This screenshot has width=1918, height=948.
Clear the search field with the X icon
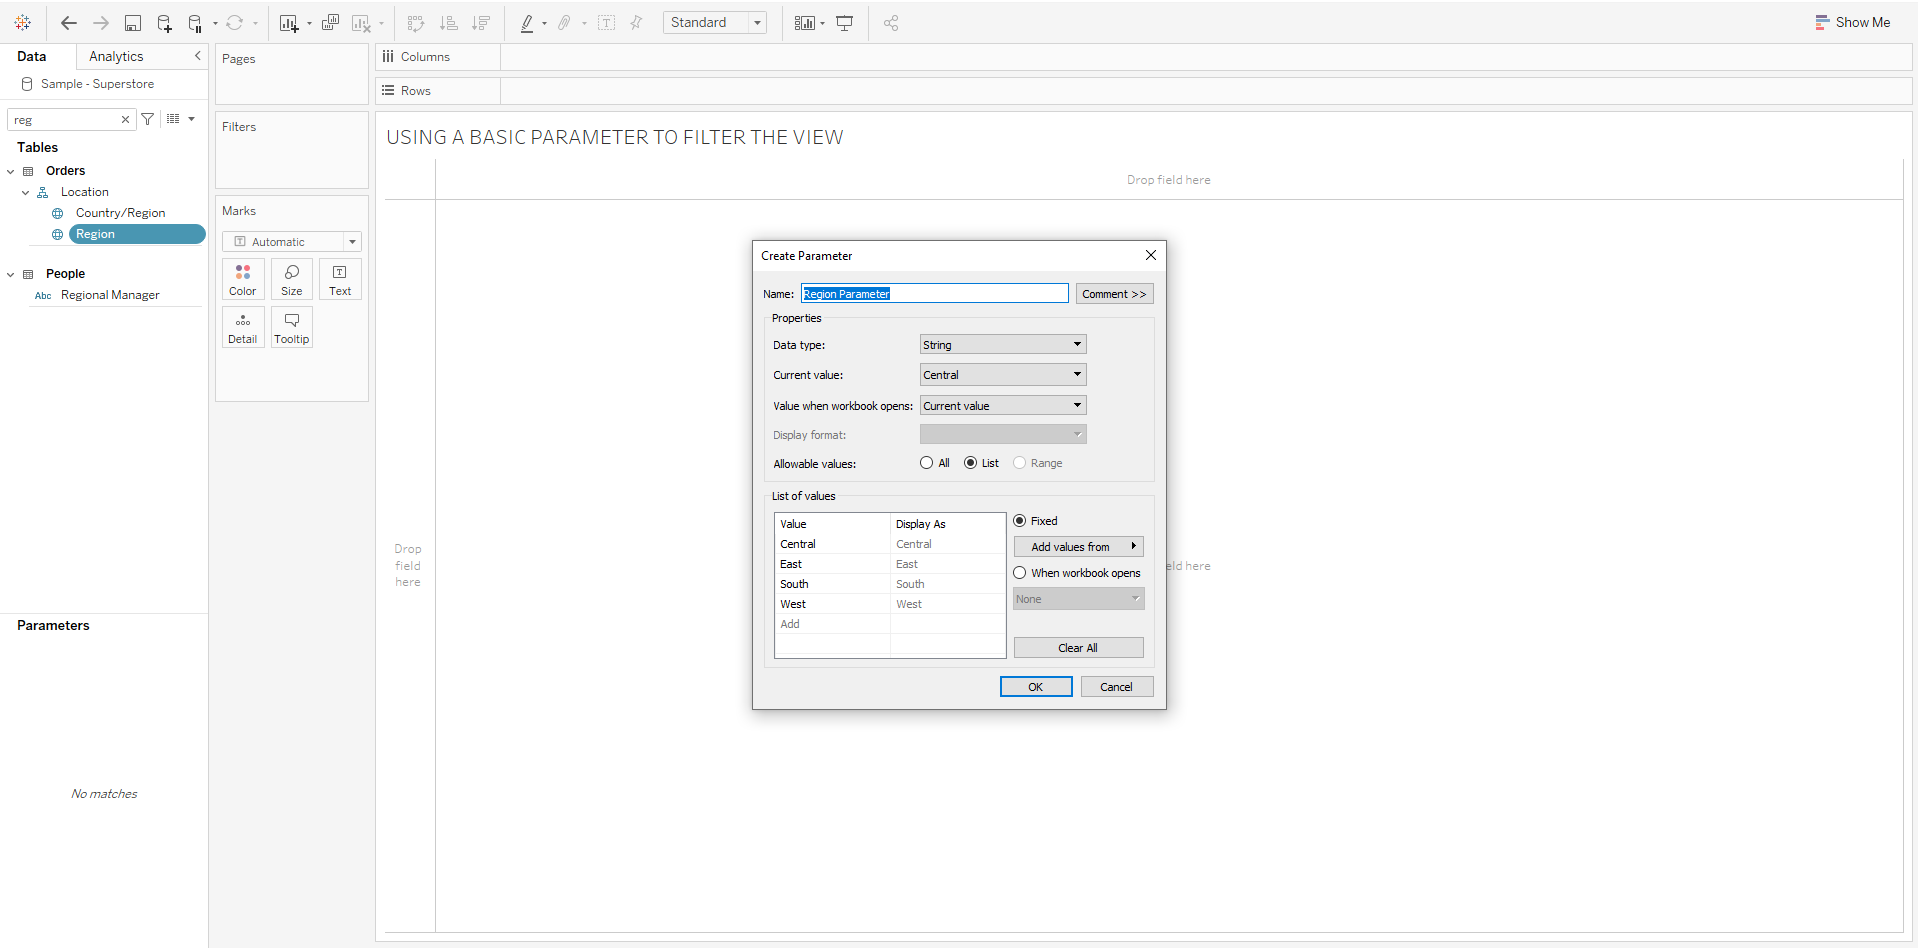tap(125, 120)
